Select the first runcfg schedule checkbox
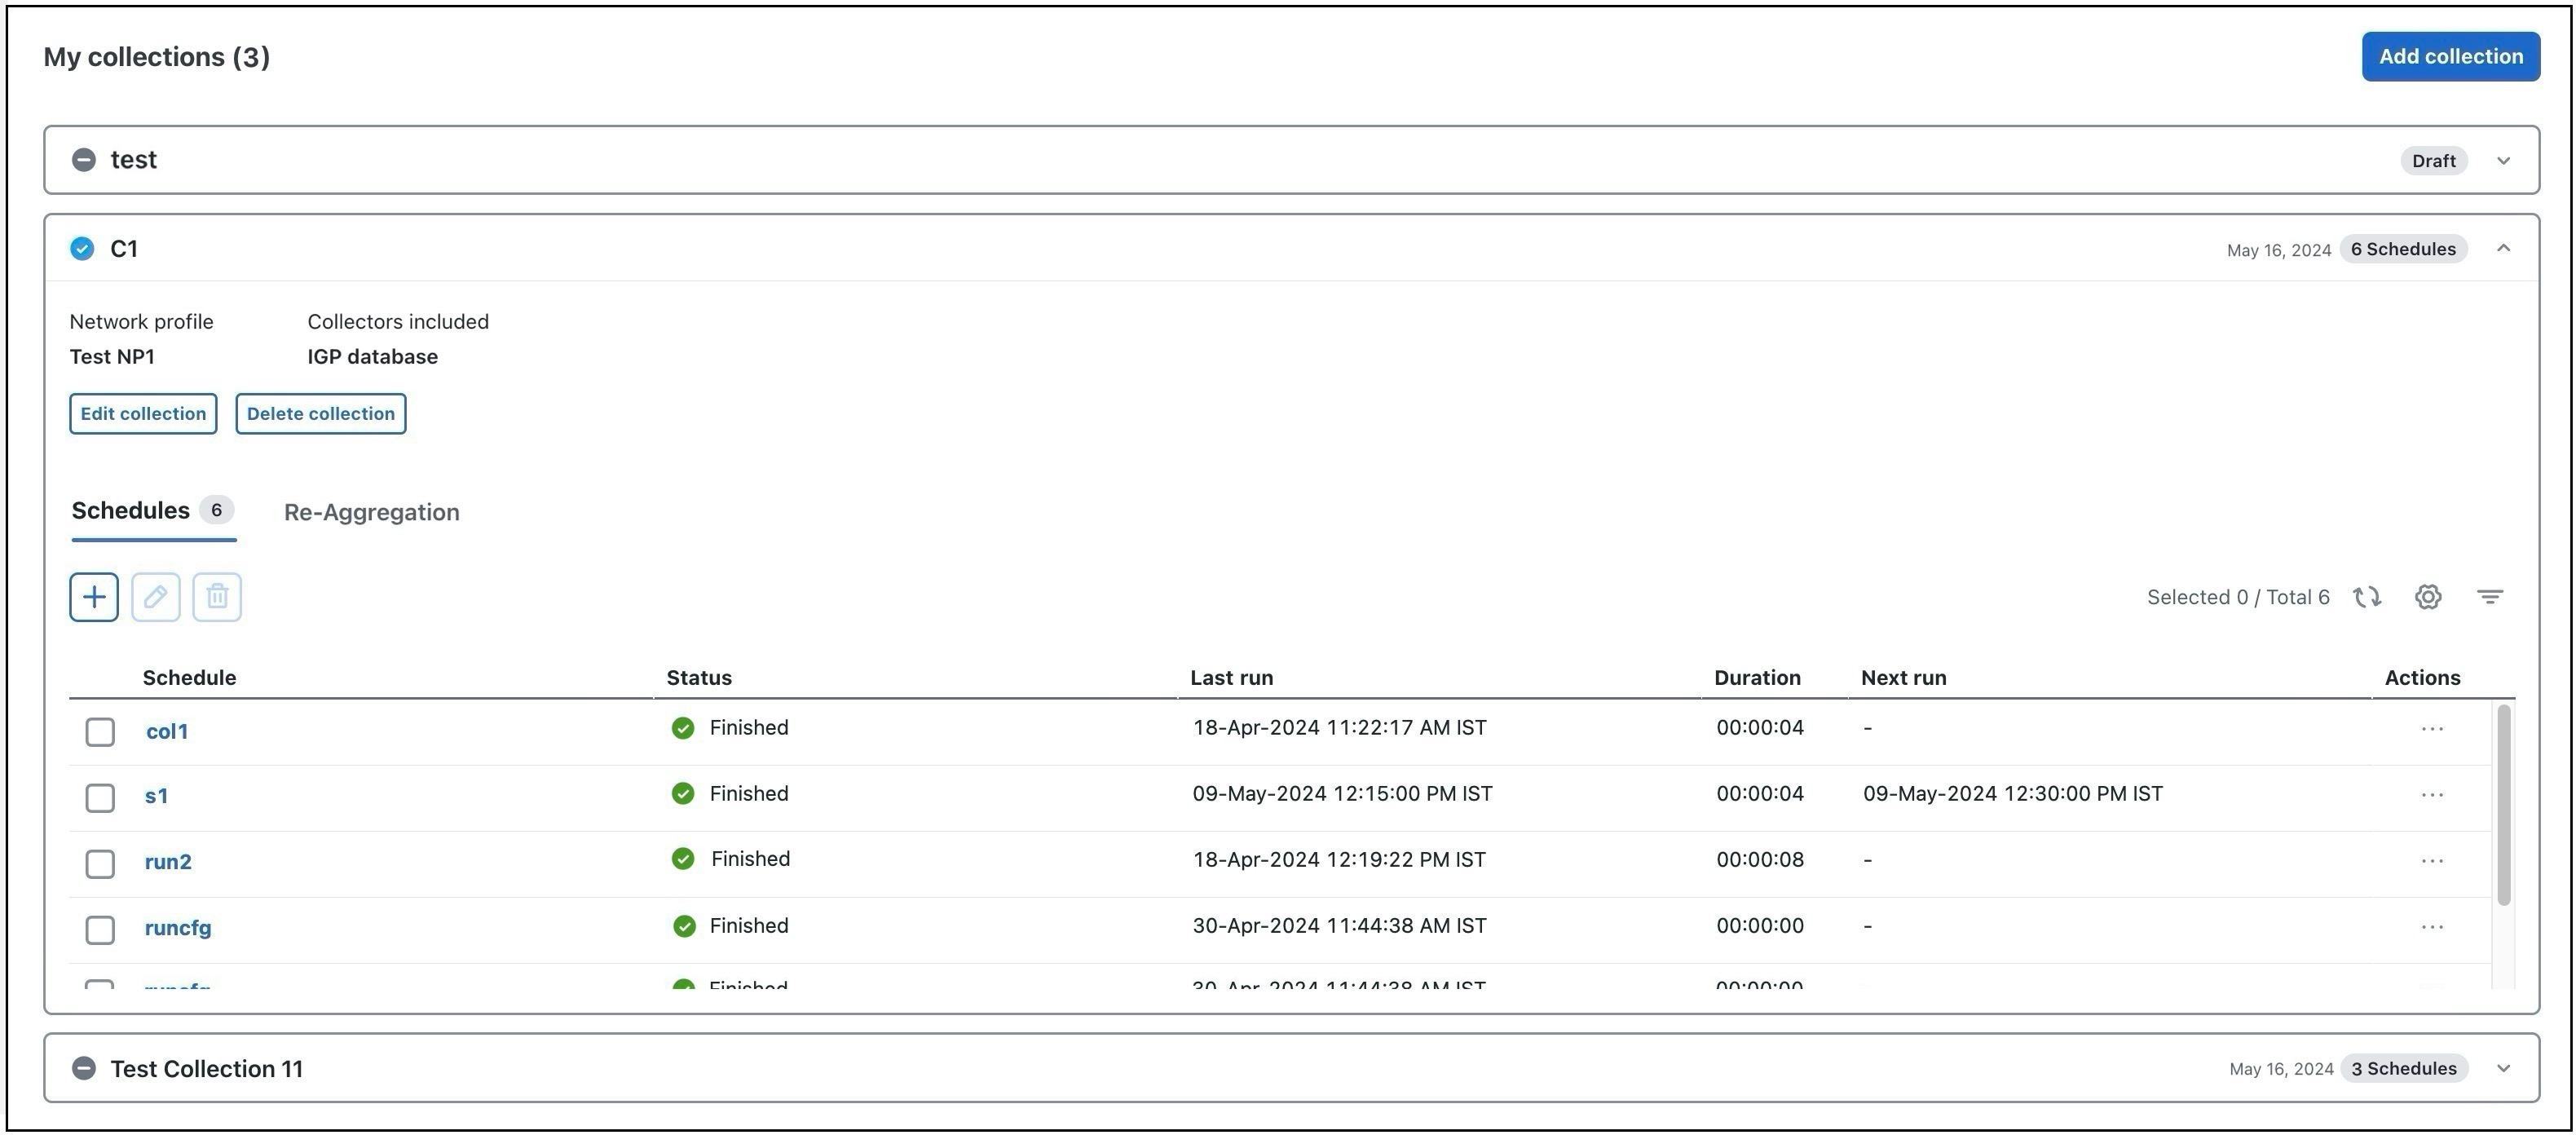This screenshot has height=1135, width=2576. click(100, 930)
